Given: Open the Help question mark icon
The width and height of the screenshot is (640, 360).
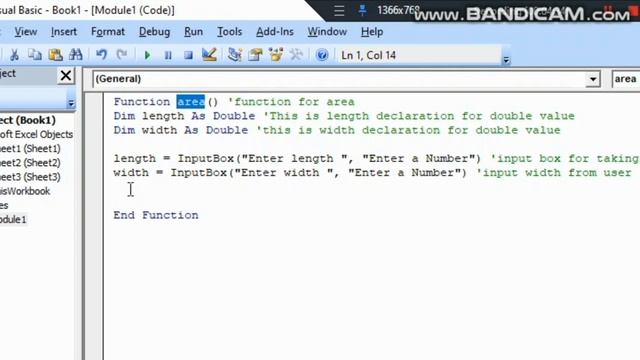Looking at the screenshot, I should (322, 55).
